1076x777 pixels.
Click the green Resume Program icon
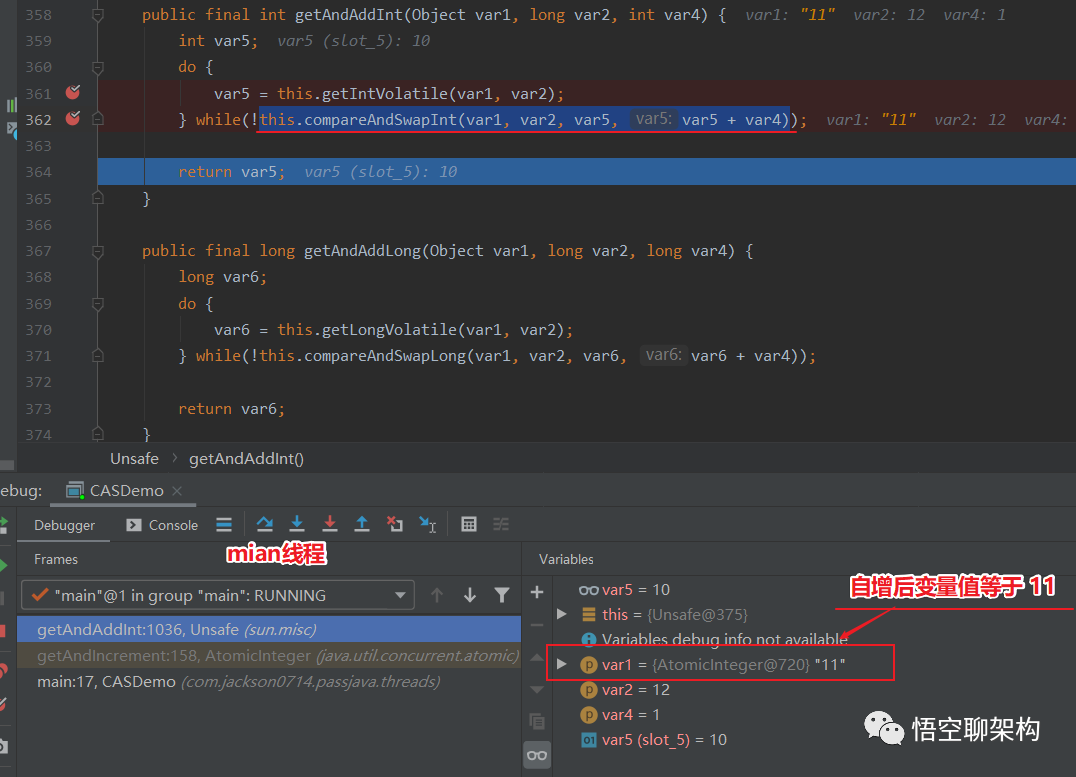click(x=3, y=566)
